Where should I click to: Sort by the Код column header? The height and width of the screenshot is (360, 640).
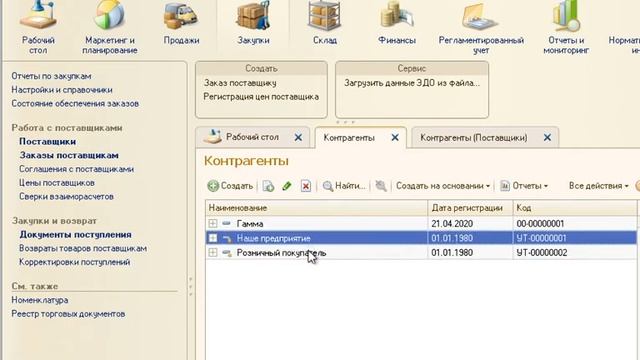click(575, 208)
